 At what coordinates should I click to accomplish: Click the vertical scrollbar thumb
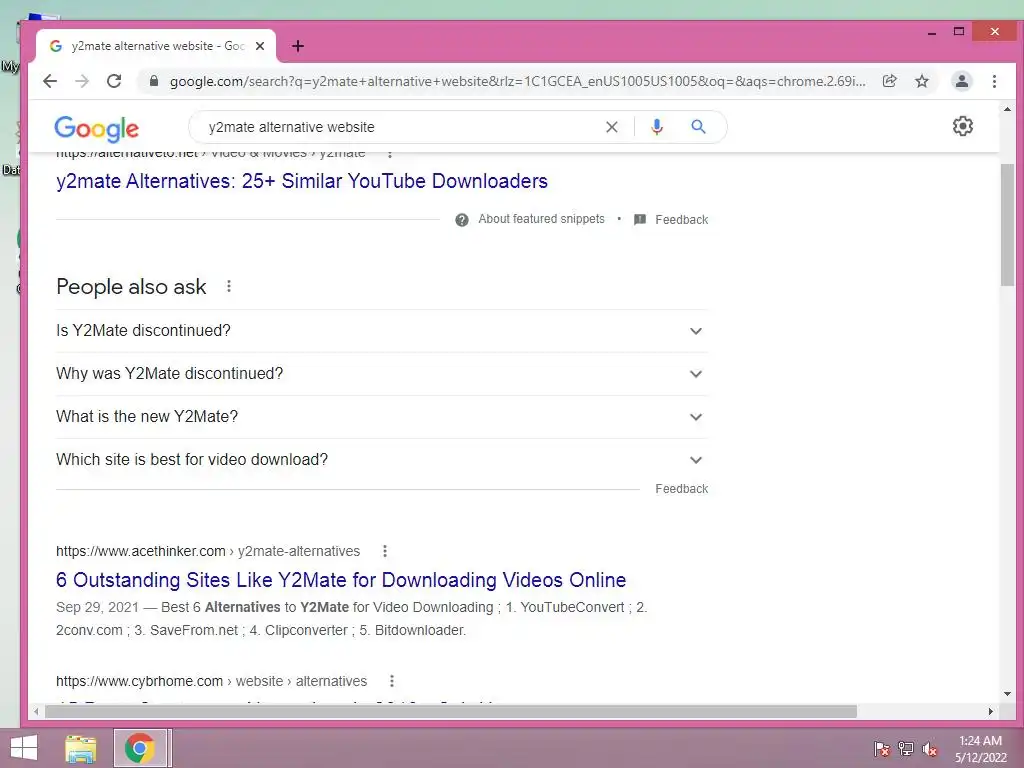[x=1007, y=225]
